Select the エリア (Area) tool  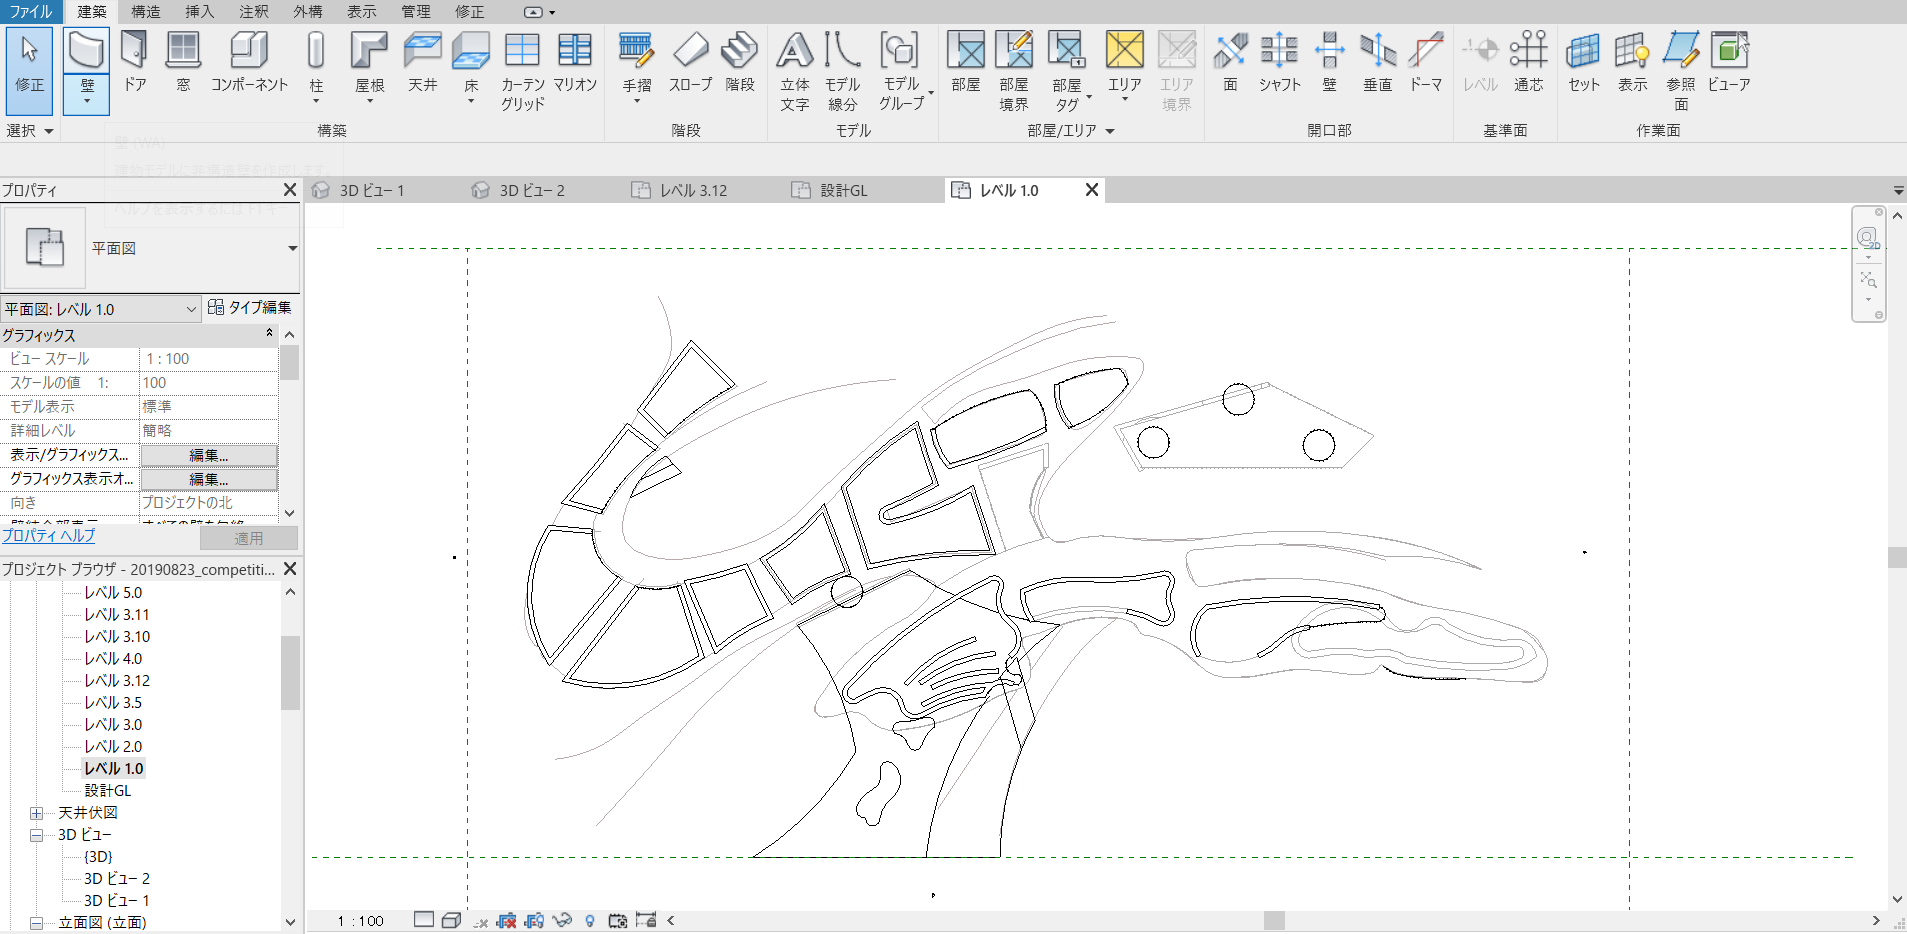pos(1125,65)
